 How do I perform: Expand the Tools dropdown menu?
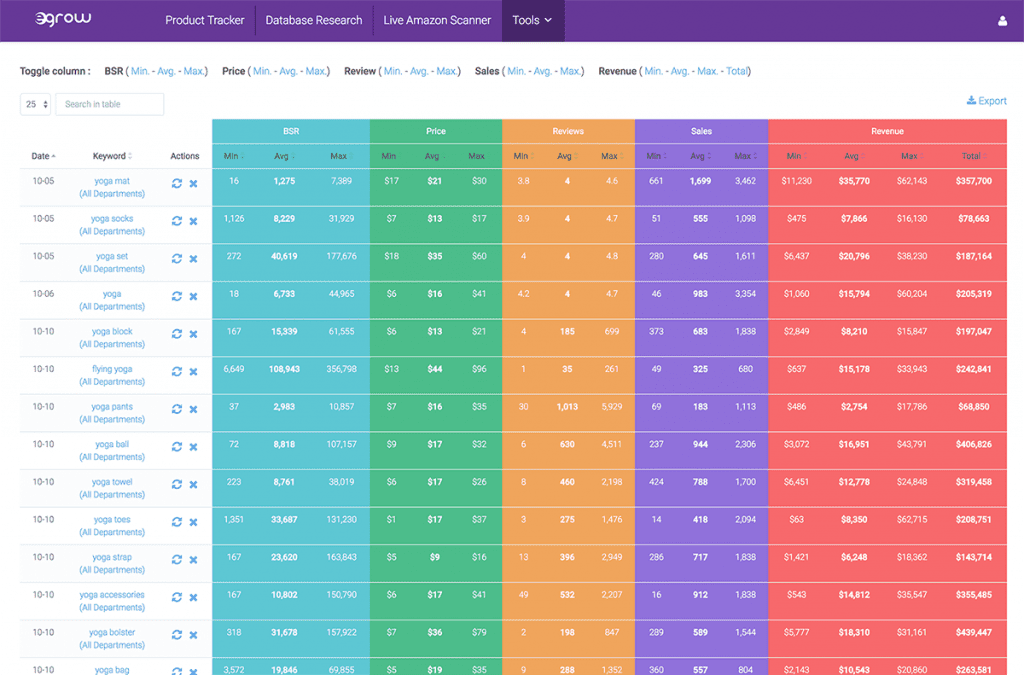(x=532, y=20)
